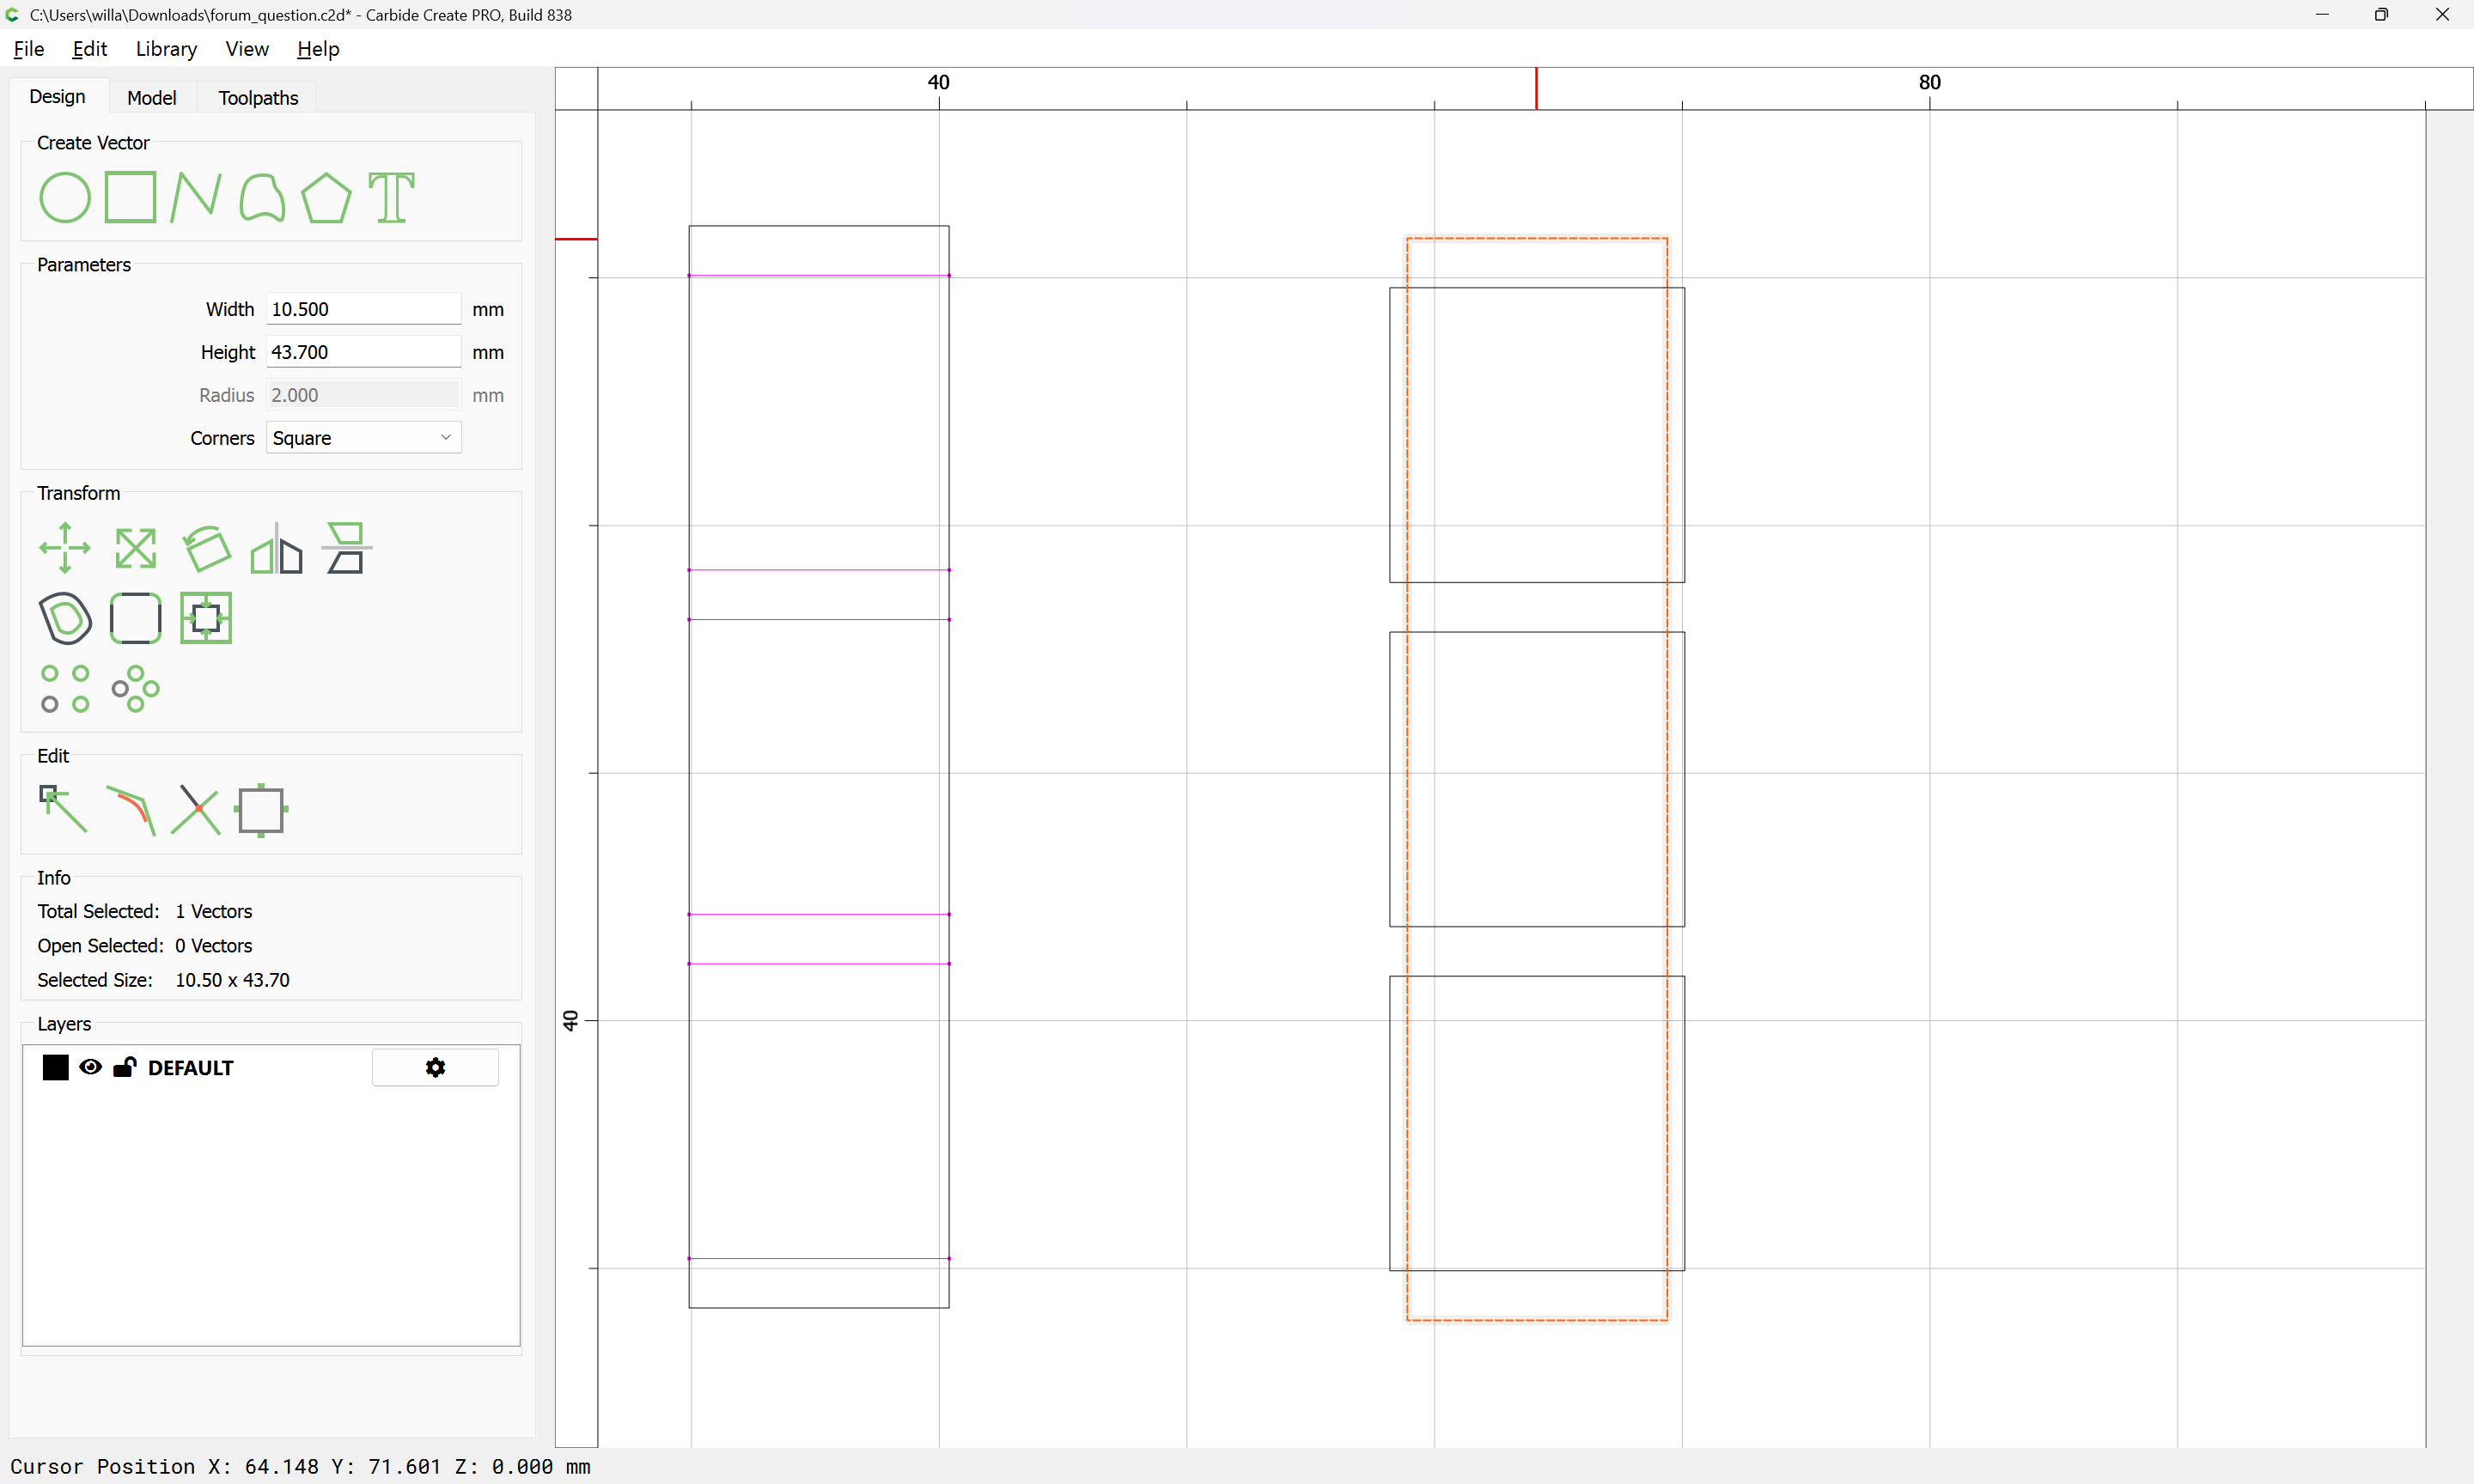The image size is (2474, 1484).
Task: Pick the Polyline drawing tool
Action: (x=195, y=197)
